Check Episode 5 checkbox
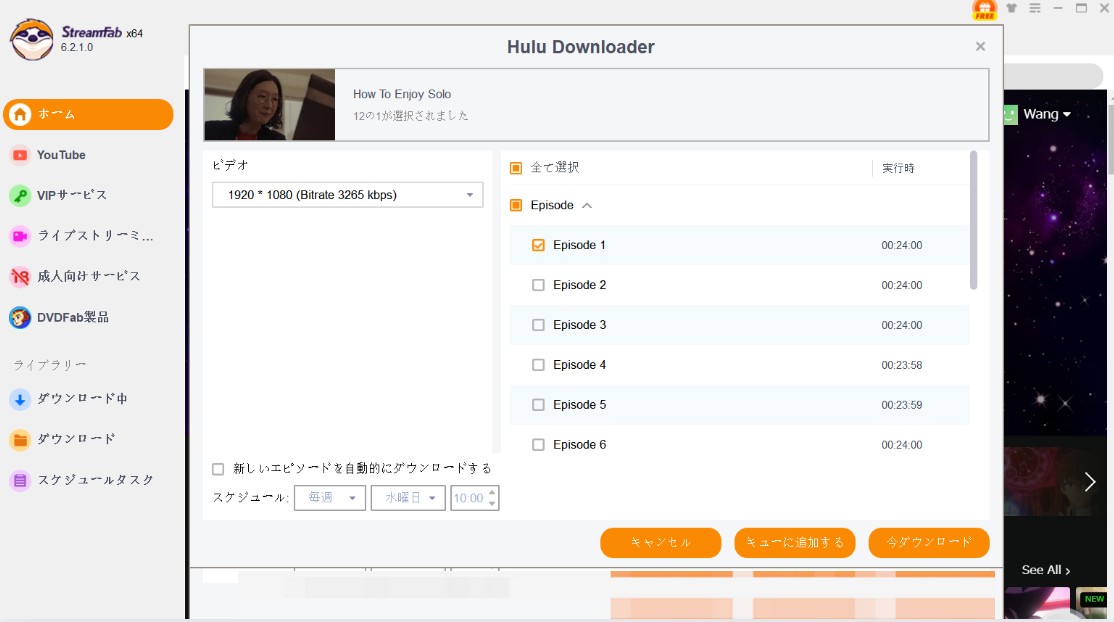The height and width of the screenshot is (622, 1114). 538,404
